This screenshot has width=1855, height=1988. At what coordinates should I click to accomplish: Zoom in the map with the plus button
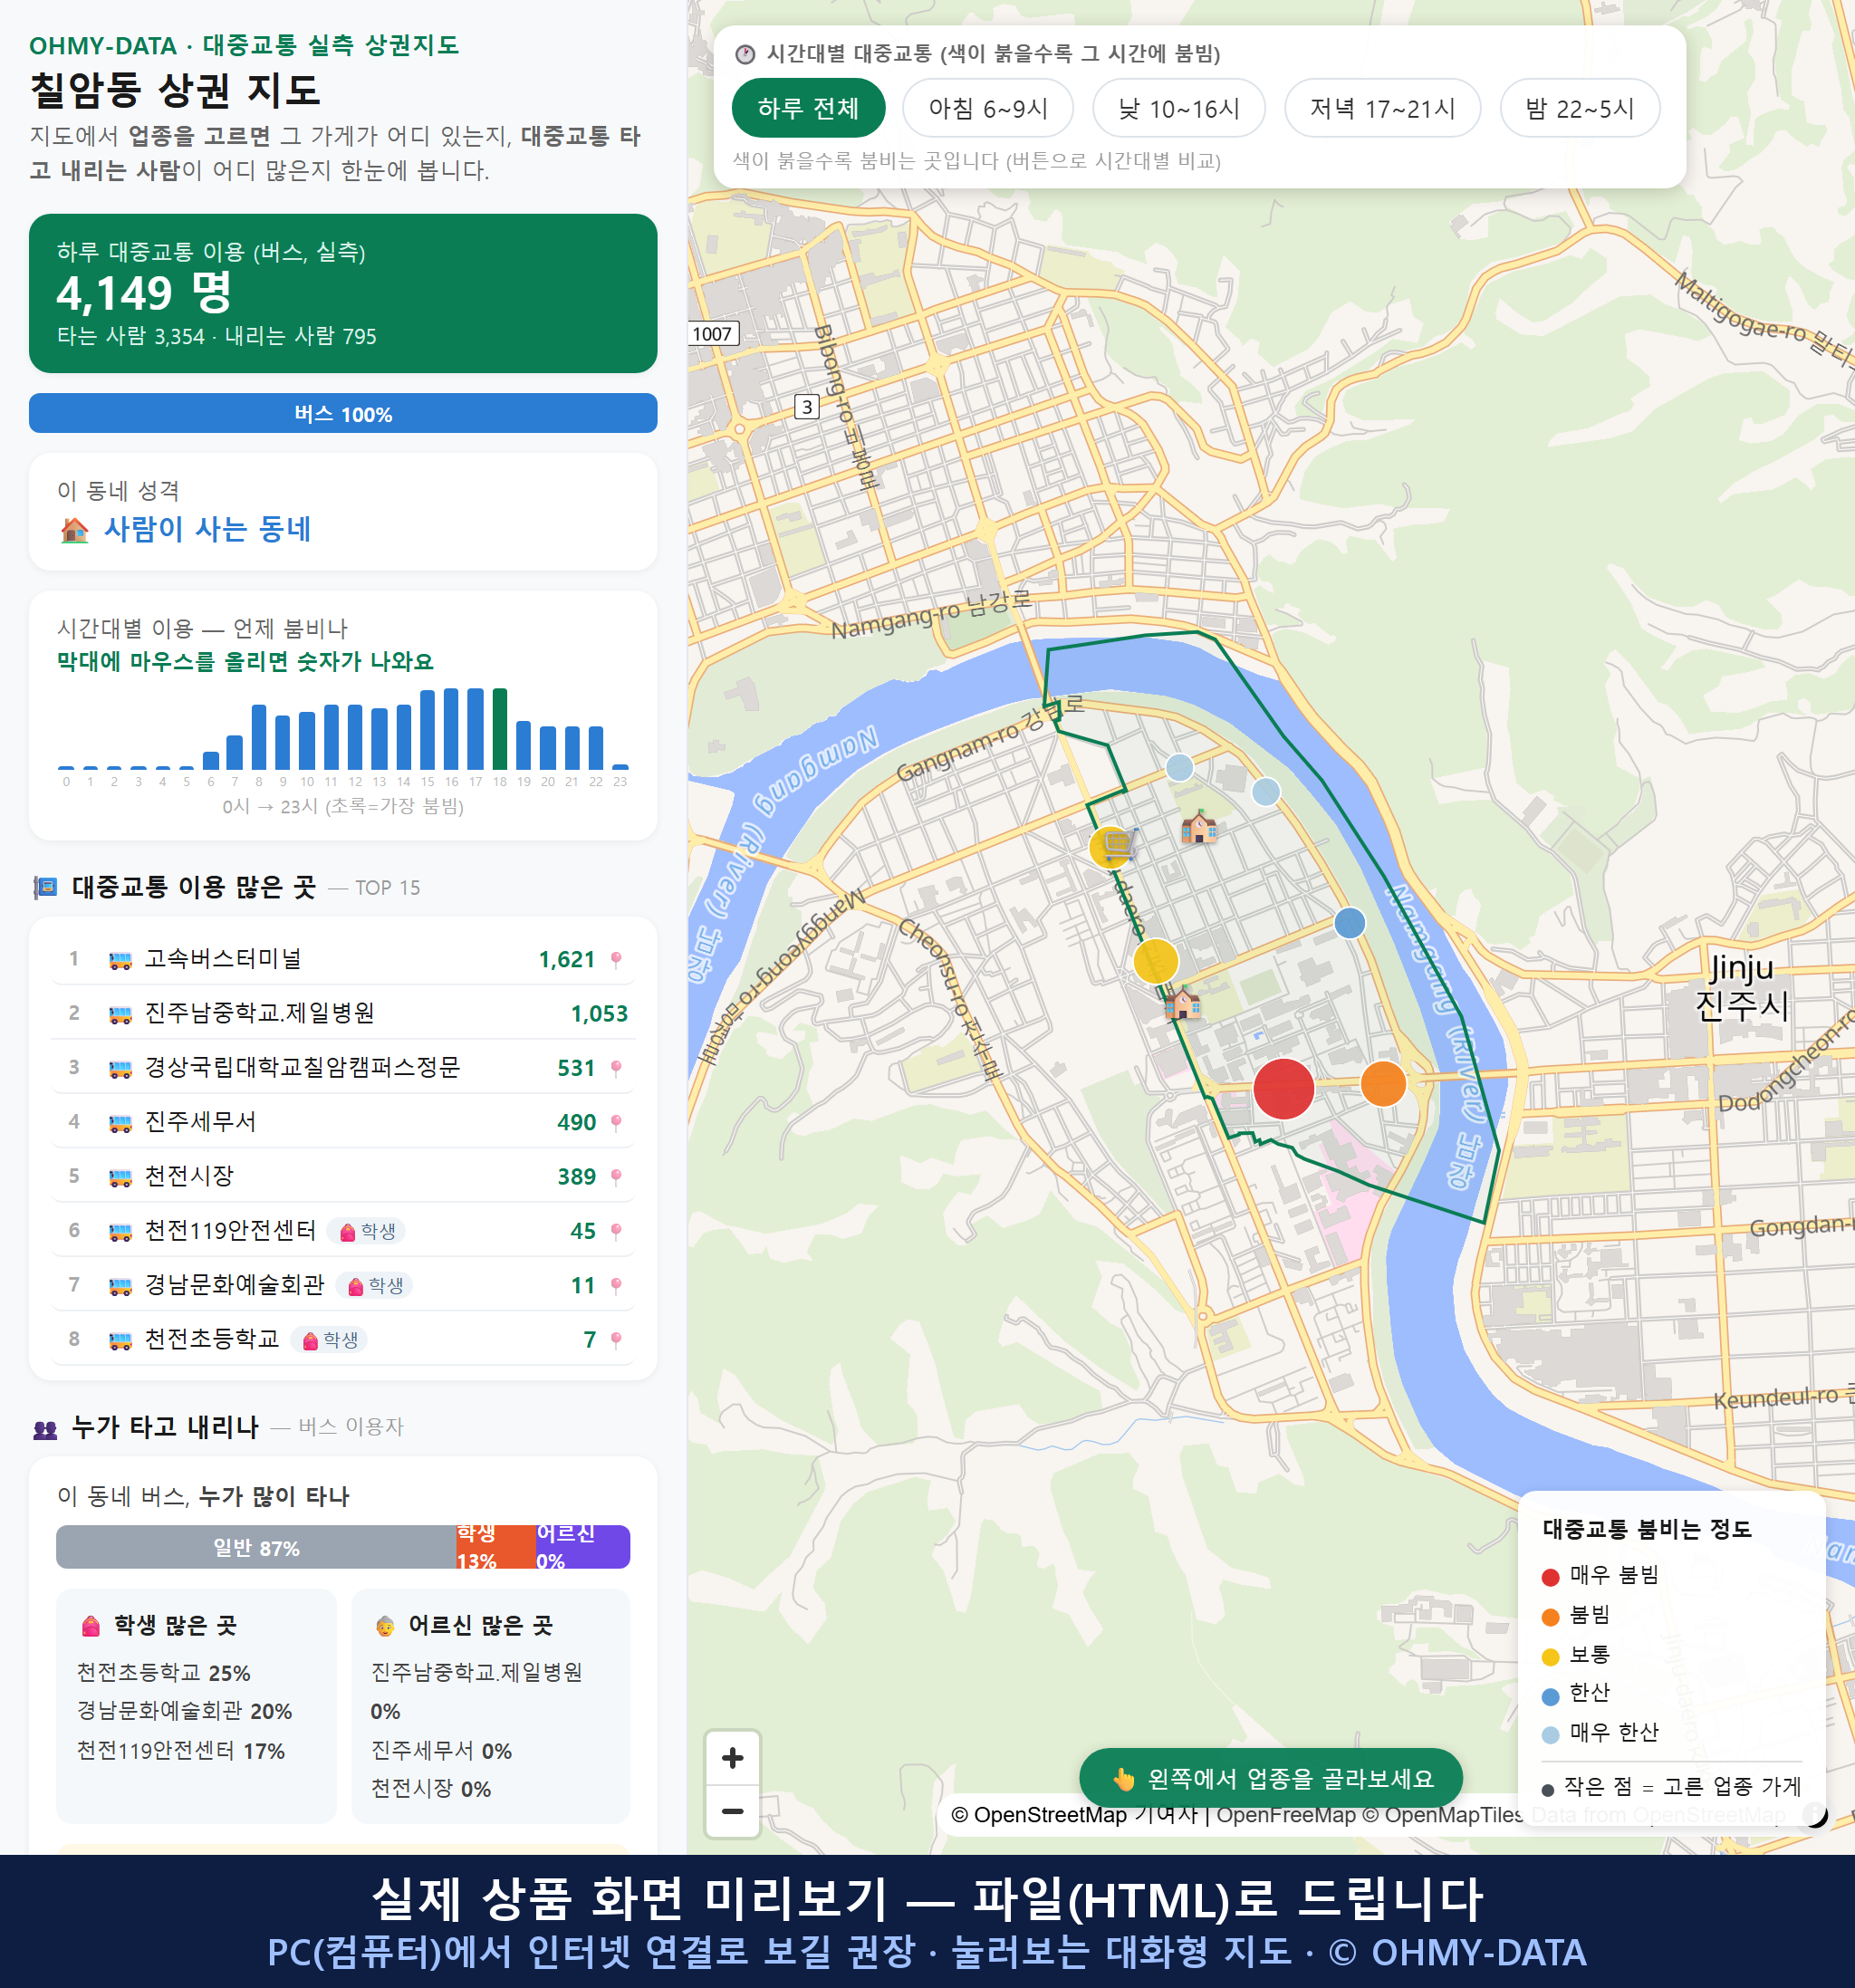pos(732,1758)
